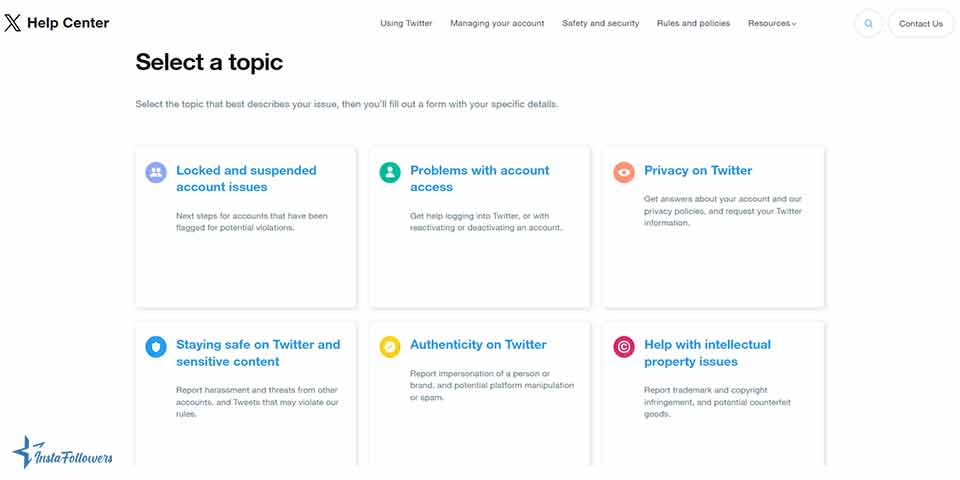Open the Safety and security menu
The height and width of the screenshot is (480, 960).
point(600,24)
